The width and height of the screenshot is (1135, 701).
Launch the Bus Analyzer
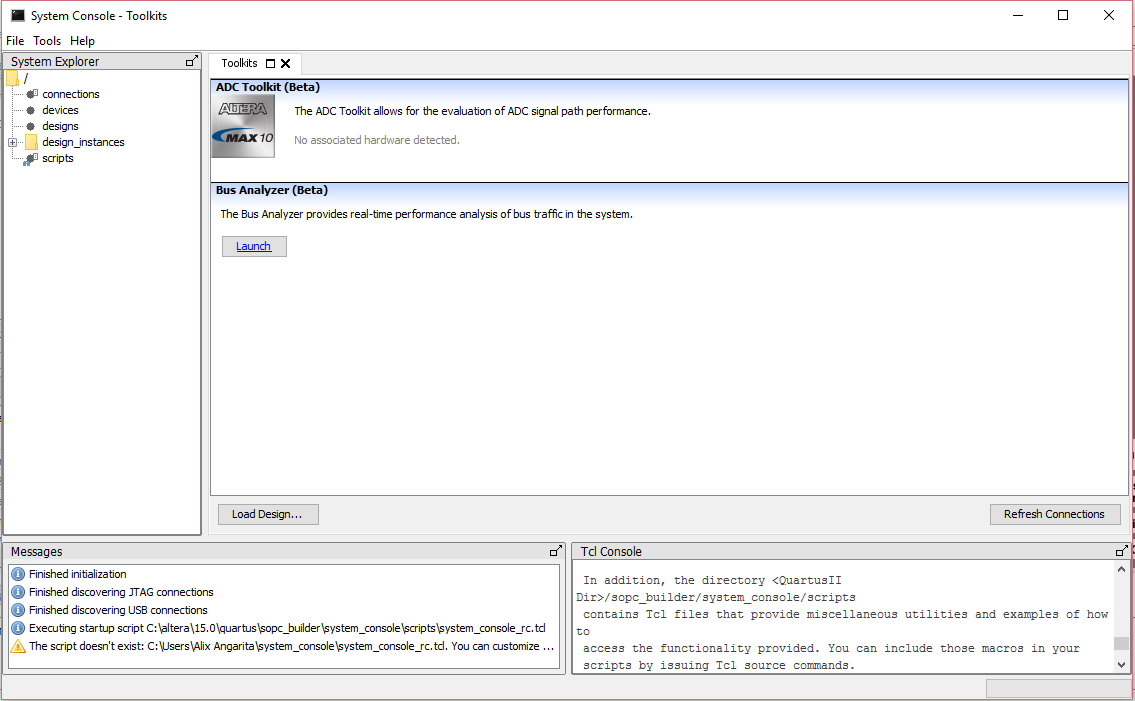(254, 246)
